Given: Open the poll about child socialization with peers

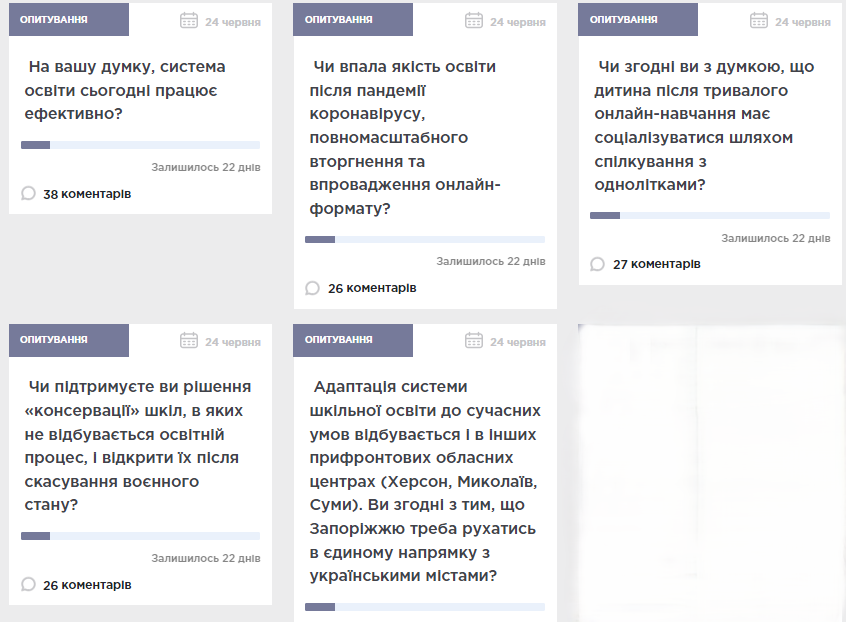Looking at the screenshot, I should [704, 126].
